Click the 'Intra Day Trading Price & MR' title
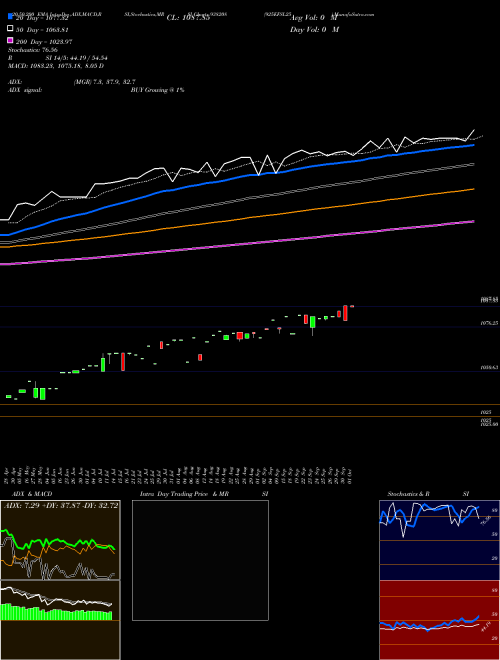The height and width of the screenshot is (660, 500). click(x=185, y=494)
